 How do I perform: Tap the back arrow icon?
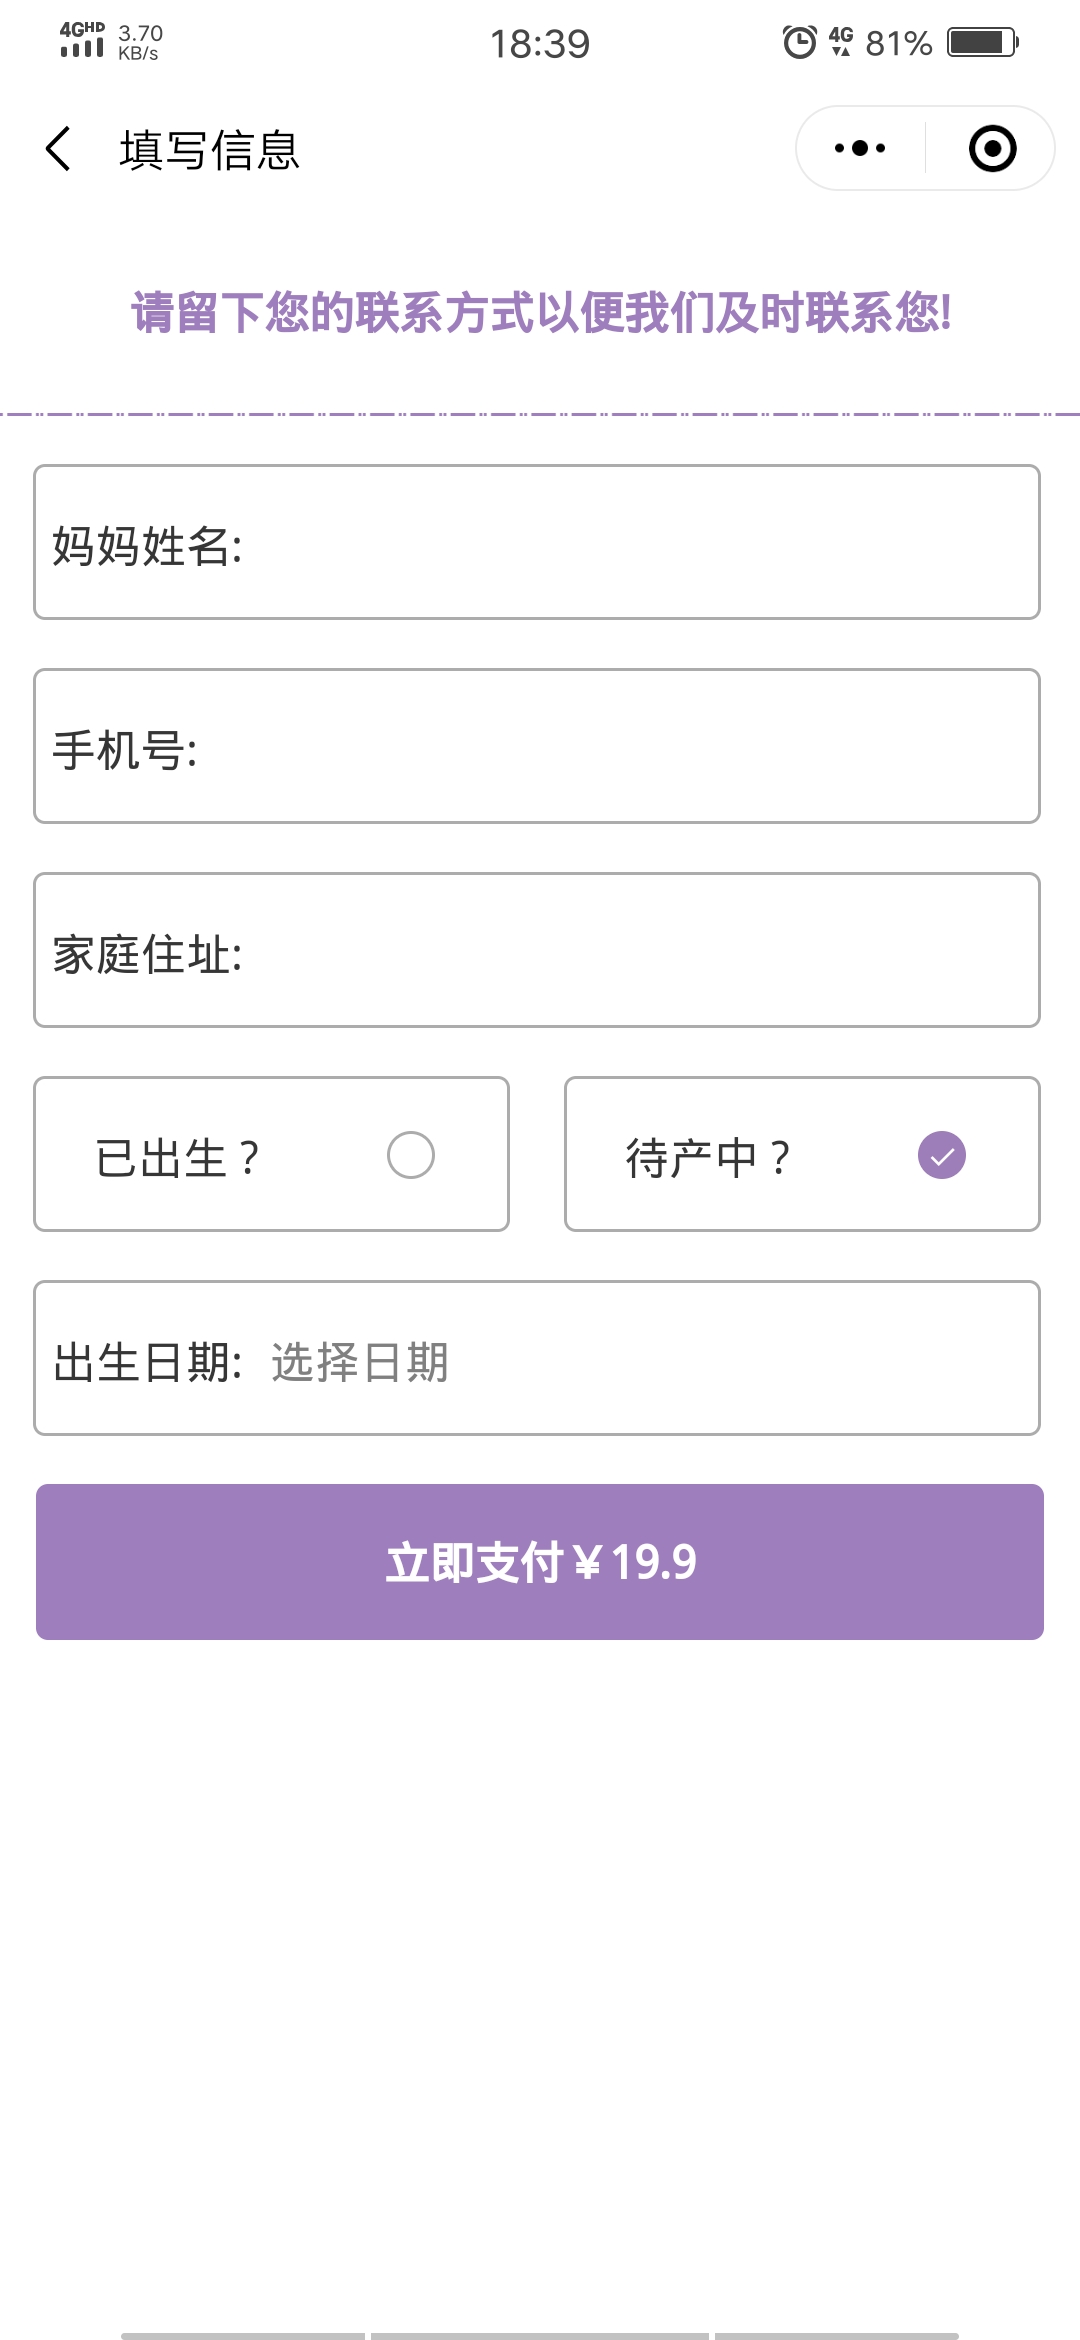pos(59,149)
